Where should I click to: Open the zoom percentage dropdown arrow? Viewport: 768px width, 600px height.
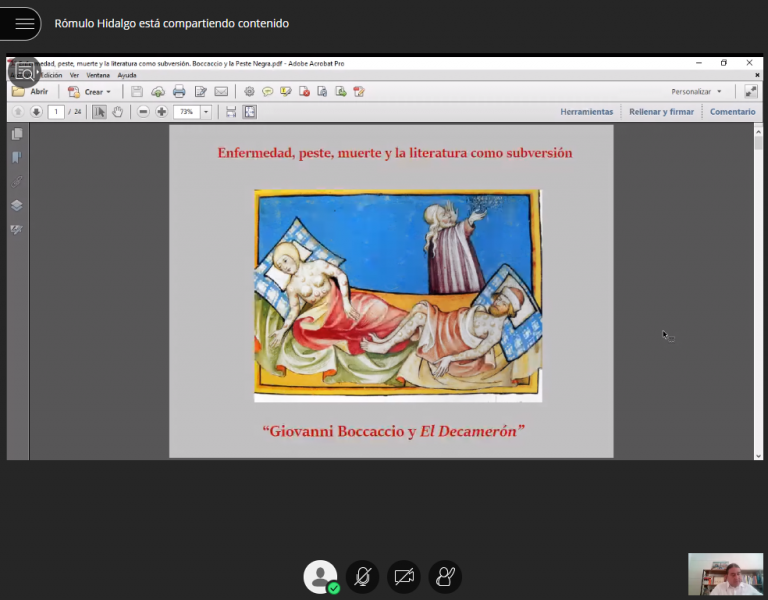tap(206, 112)
